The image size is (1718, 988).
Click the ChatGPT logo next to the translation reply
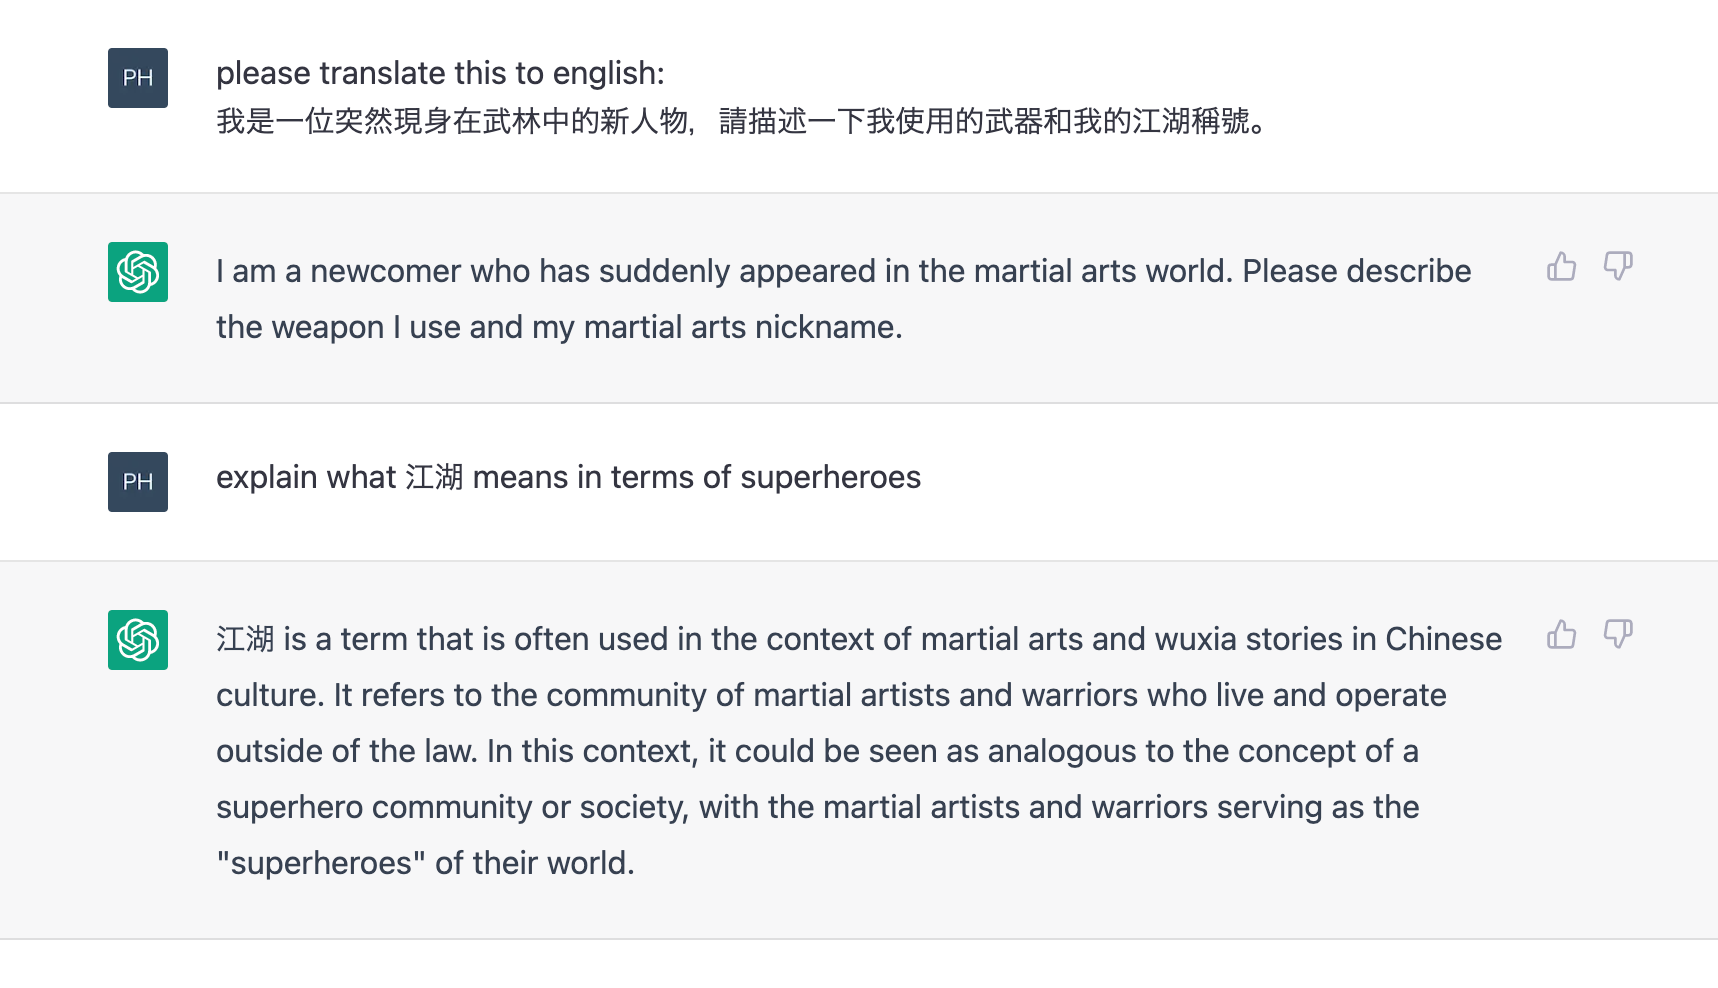point(137,272)
